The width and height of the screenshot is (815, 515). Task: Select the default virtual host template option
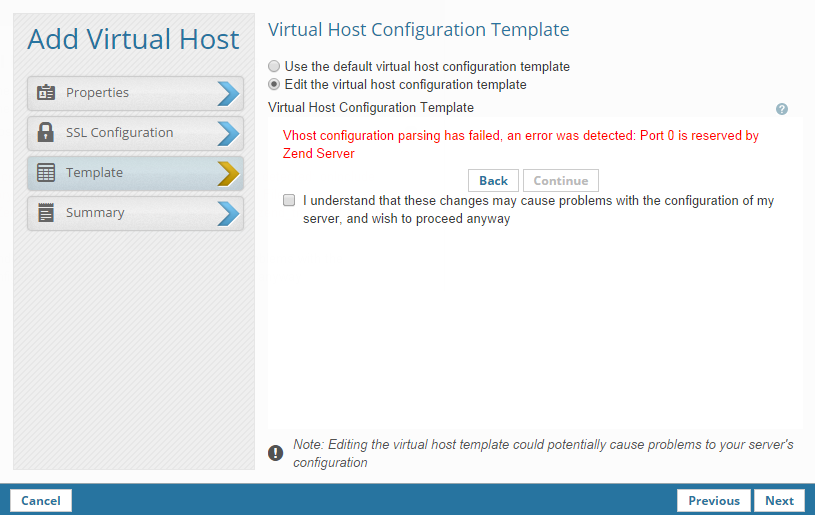coord(275,67)
